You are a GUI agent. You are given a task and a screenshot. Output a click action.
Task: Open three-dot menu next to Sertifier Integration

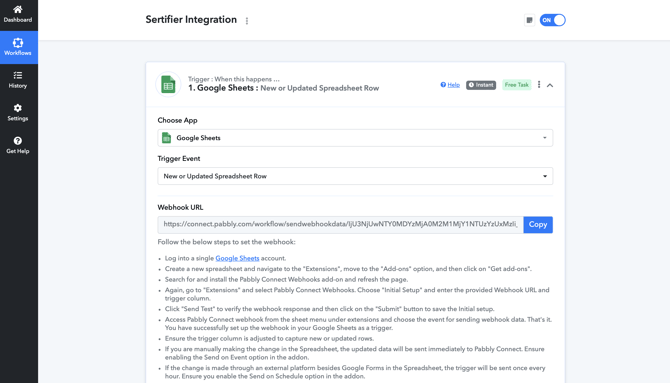click(x=247, y=21)
